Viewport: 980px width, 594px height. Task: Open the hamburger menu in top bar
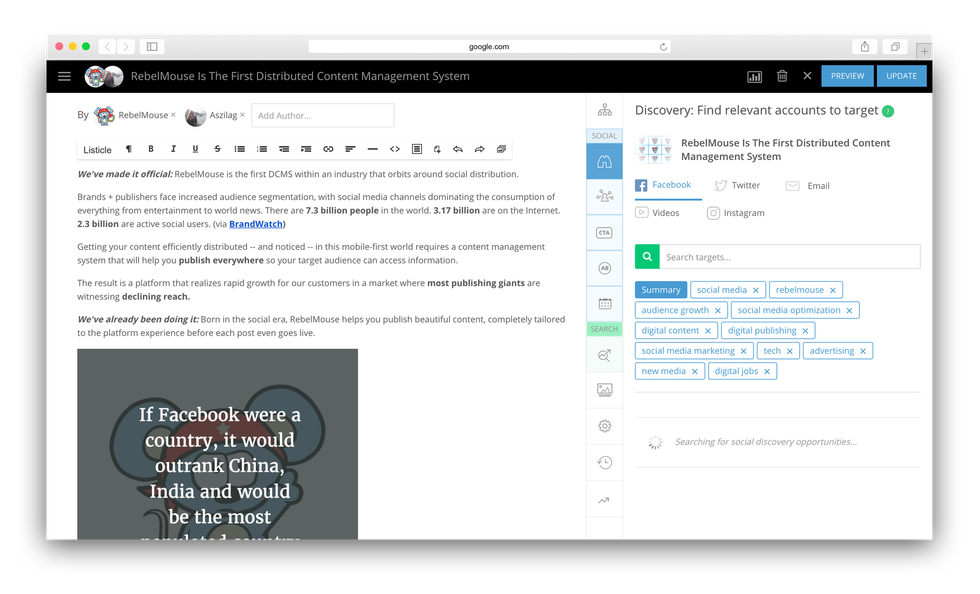[x=64, y=76]
